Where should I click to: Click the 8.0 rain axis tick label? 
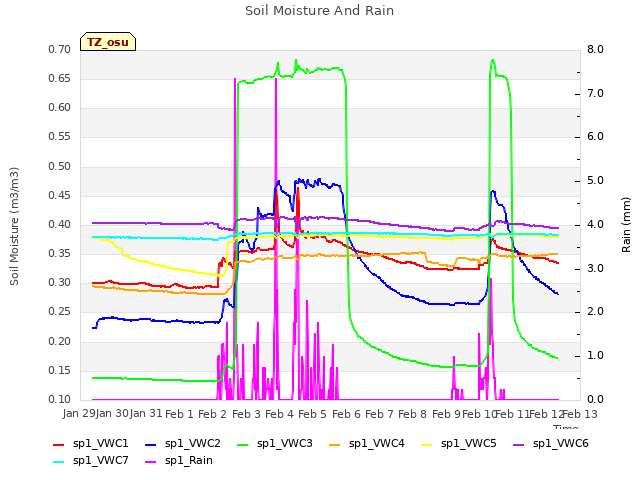click(x=595, y=49)
